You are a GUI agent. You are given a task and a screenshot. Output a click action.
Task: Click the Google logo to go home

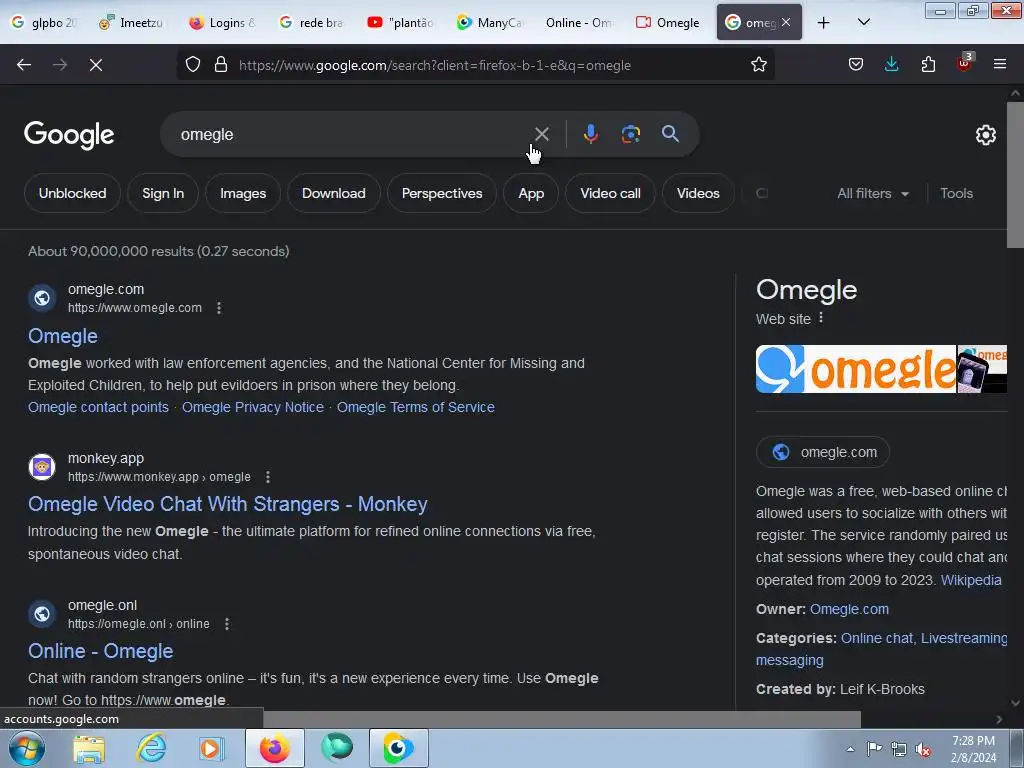69,135
